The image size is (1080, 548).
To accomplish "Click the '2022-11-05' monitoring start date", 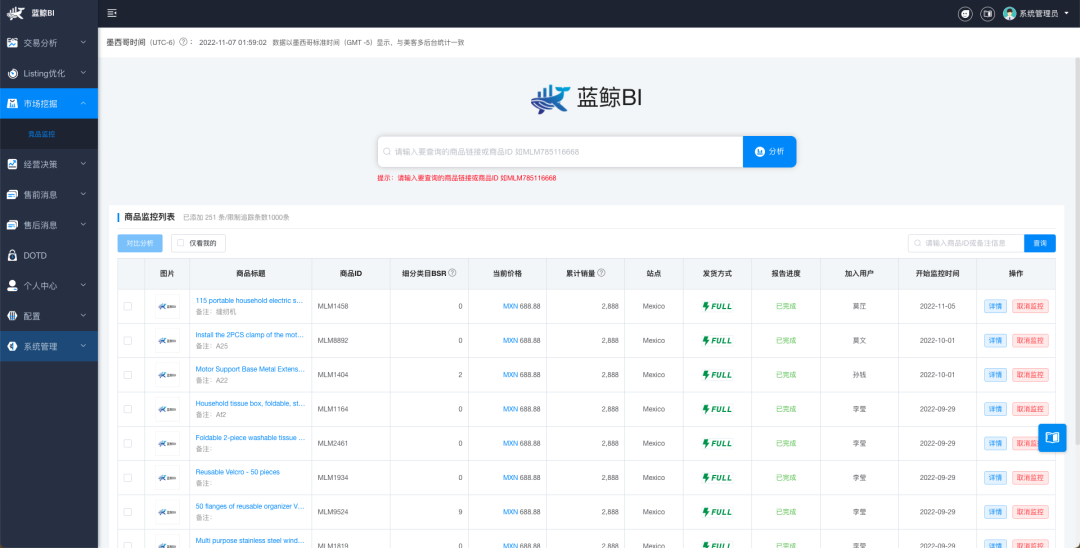I will (x=936, y=306).
